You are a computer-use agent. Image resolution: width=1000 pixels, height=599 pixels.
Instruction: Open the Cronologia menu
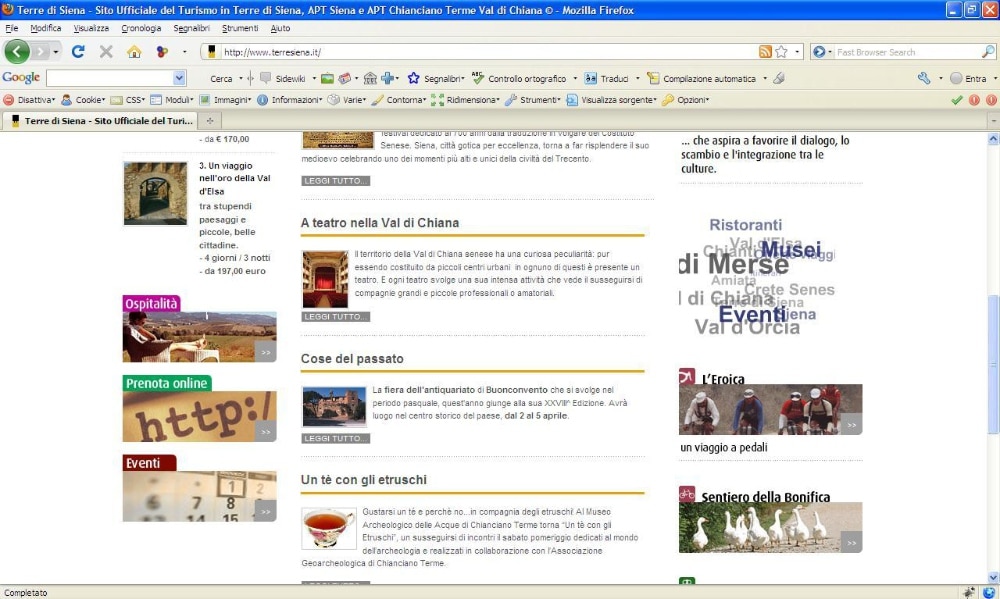141,28
